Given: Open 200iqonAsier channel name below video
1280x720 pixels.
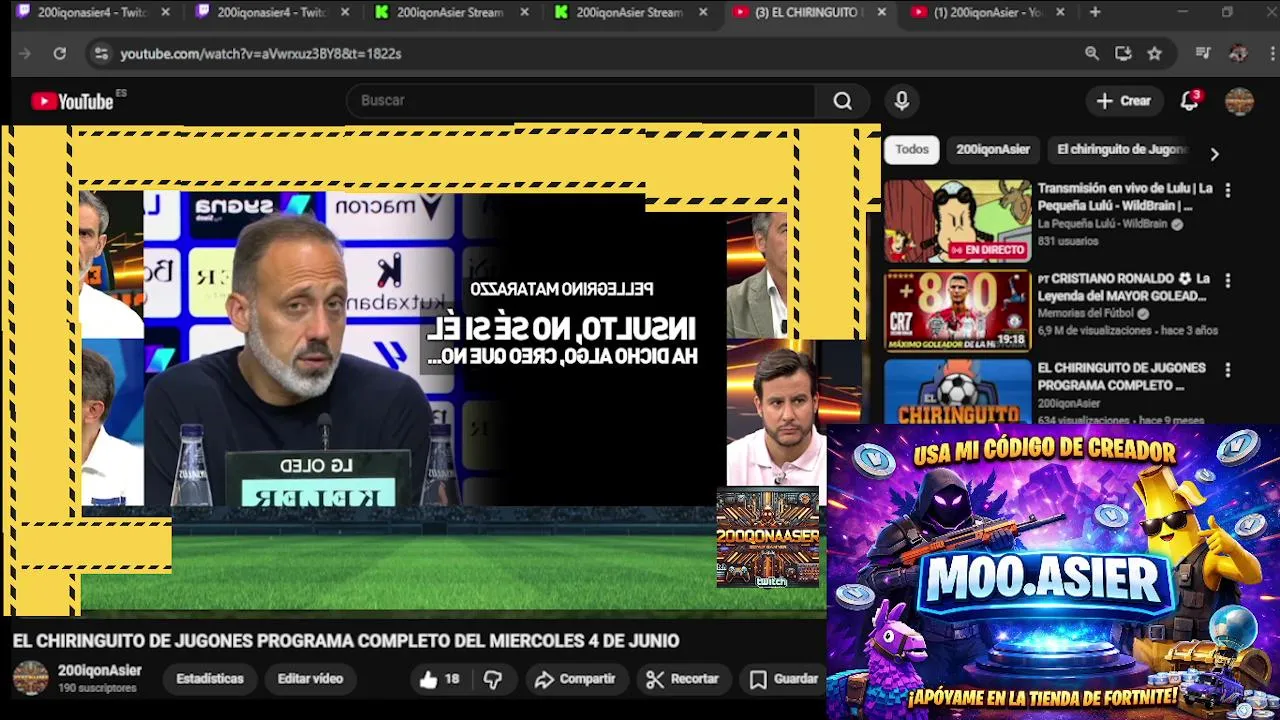Looking at the screenshot, I should (99, 671).
